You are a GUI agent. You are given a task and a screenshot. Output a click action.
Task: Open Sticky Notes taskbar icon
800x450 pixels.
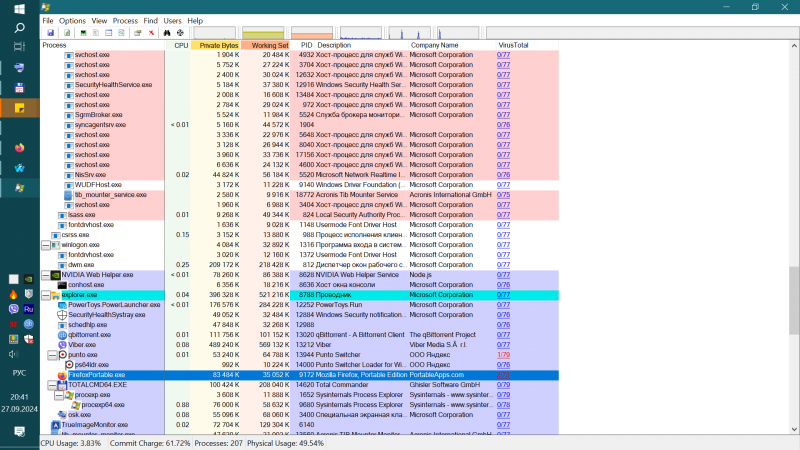point(19,108)
